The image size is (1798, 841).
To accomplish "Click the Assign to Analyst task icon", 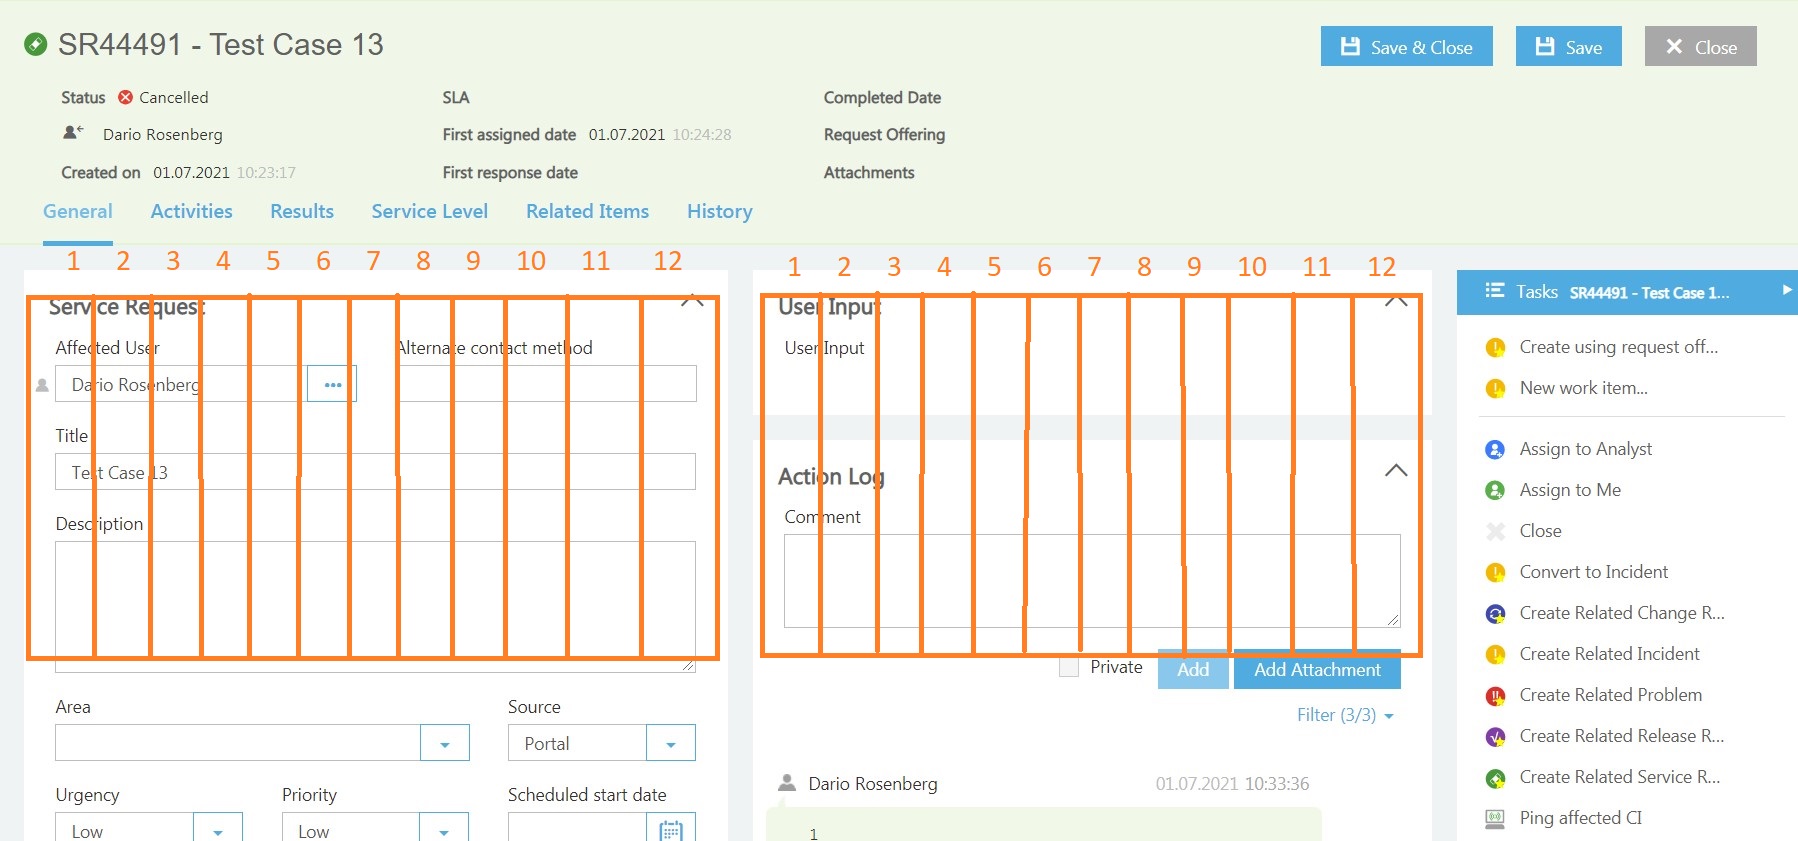I will (1495, 450).
